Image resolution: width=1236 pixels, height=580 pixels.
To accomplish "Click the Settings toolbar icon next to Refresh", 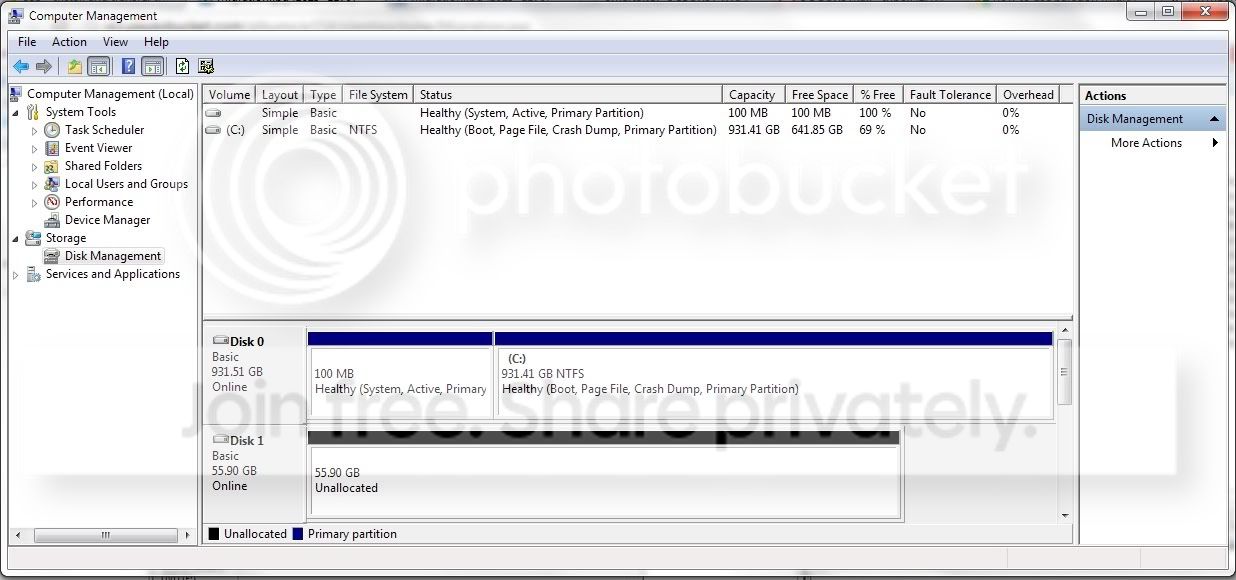I will [206, 66].
